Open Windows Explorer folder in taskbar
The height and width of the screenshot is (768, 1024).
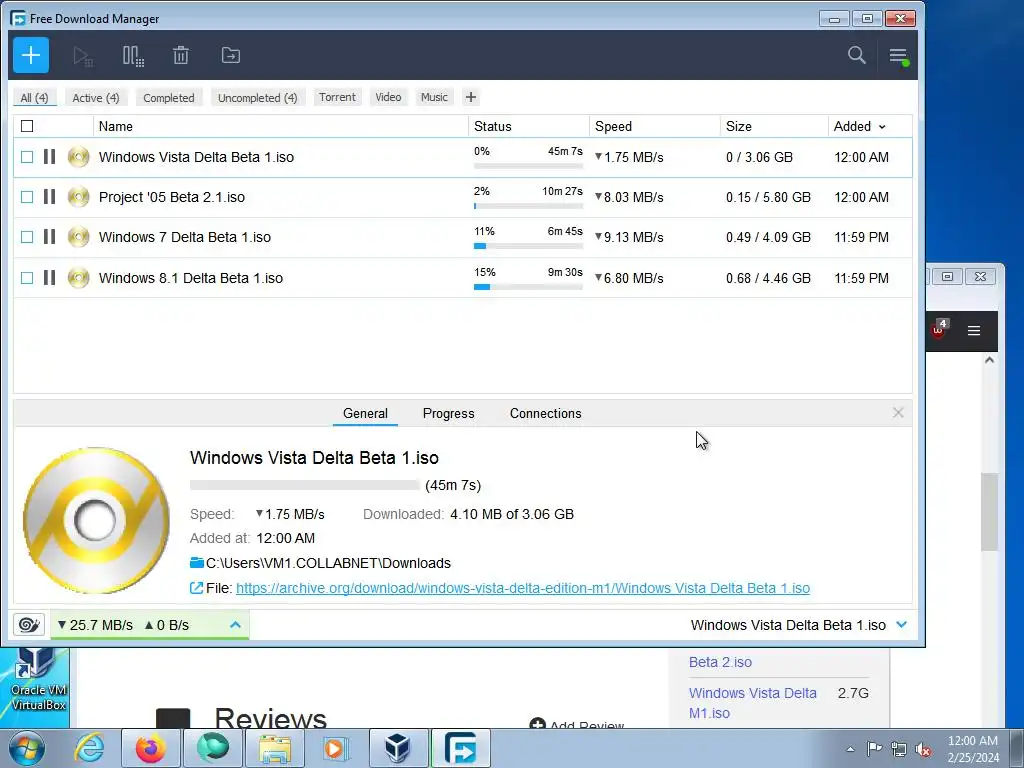[275, 748]
